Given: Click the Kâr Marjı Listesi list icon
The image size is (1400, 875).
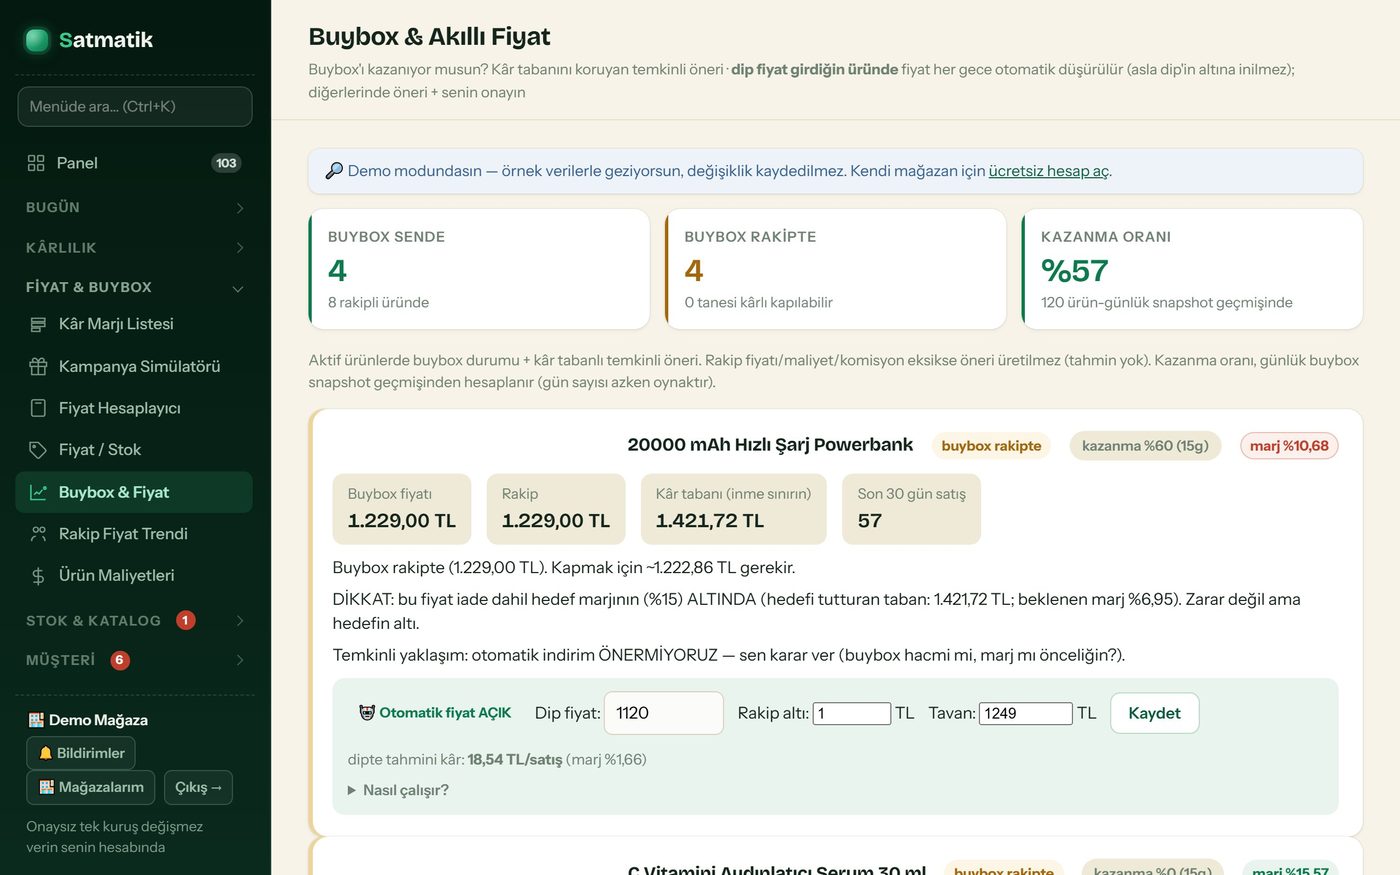Looking at the screenshot, I should [x=38, y=324].
